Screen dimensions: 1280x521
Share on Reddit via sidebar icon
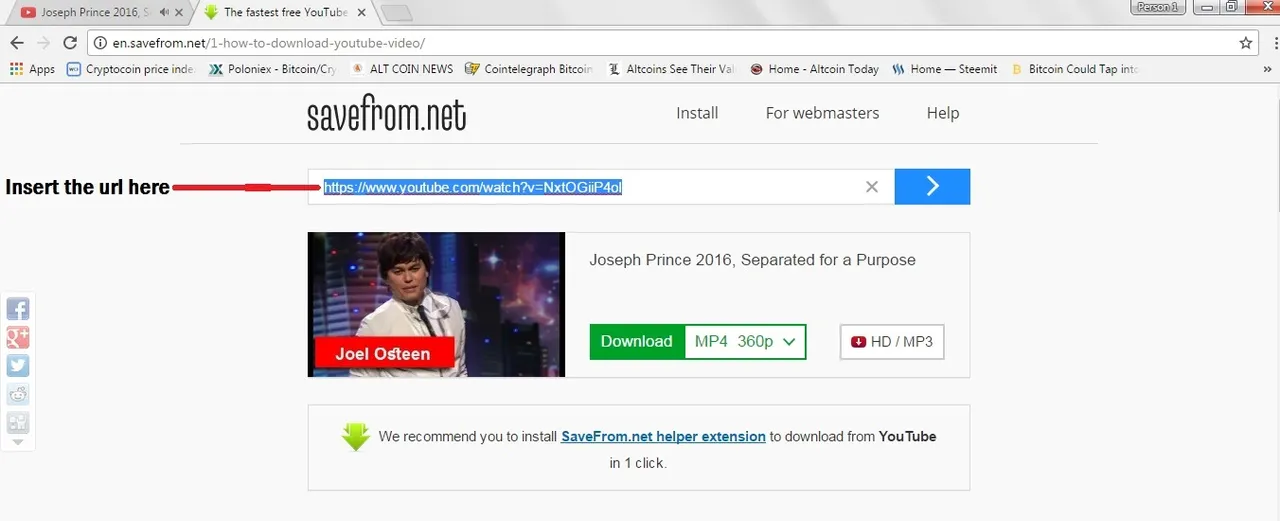point(18,394)
